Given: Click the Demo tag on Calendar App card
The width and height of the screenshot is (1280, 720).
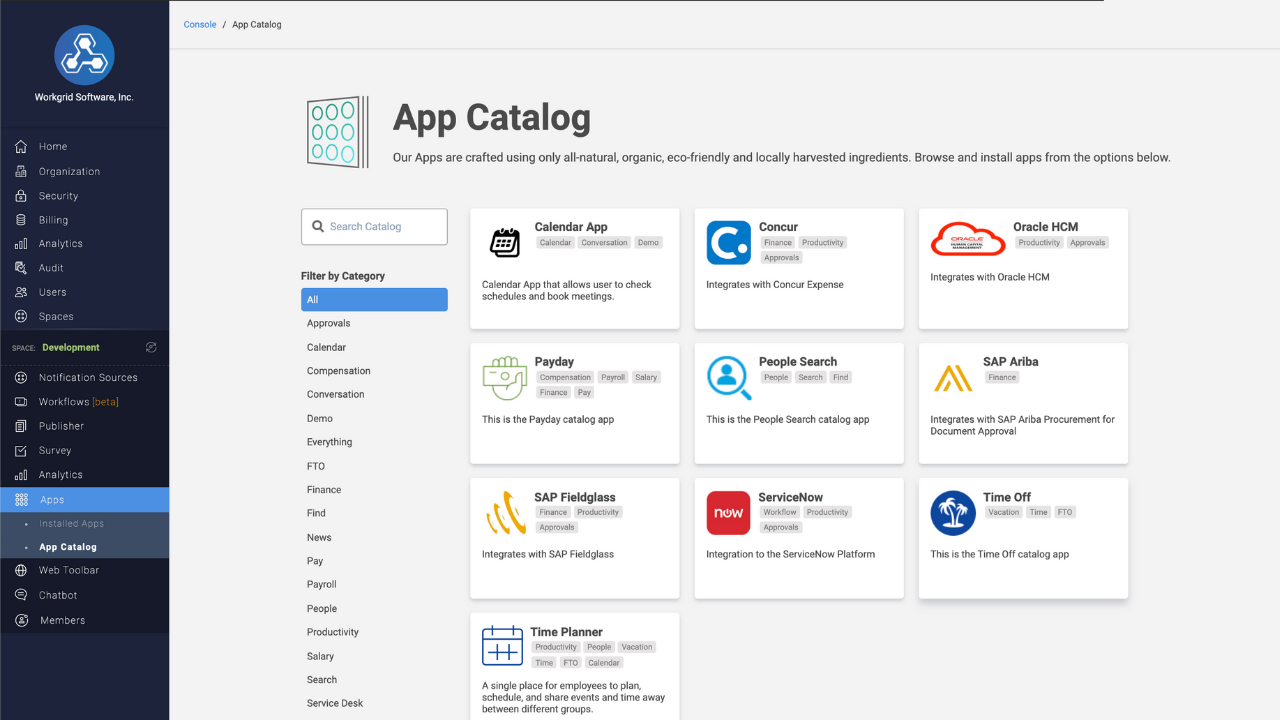Looking at the screenshot, I should tap(649, 243).
